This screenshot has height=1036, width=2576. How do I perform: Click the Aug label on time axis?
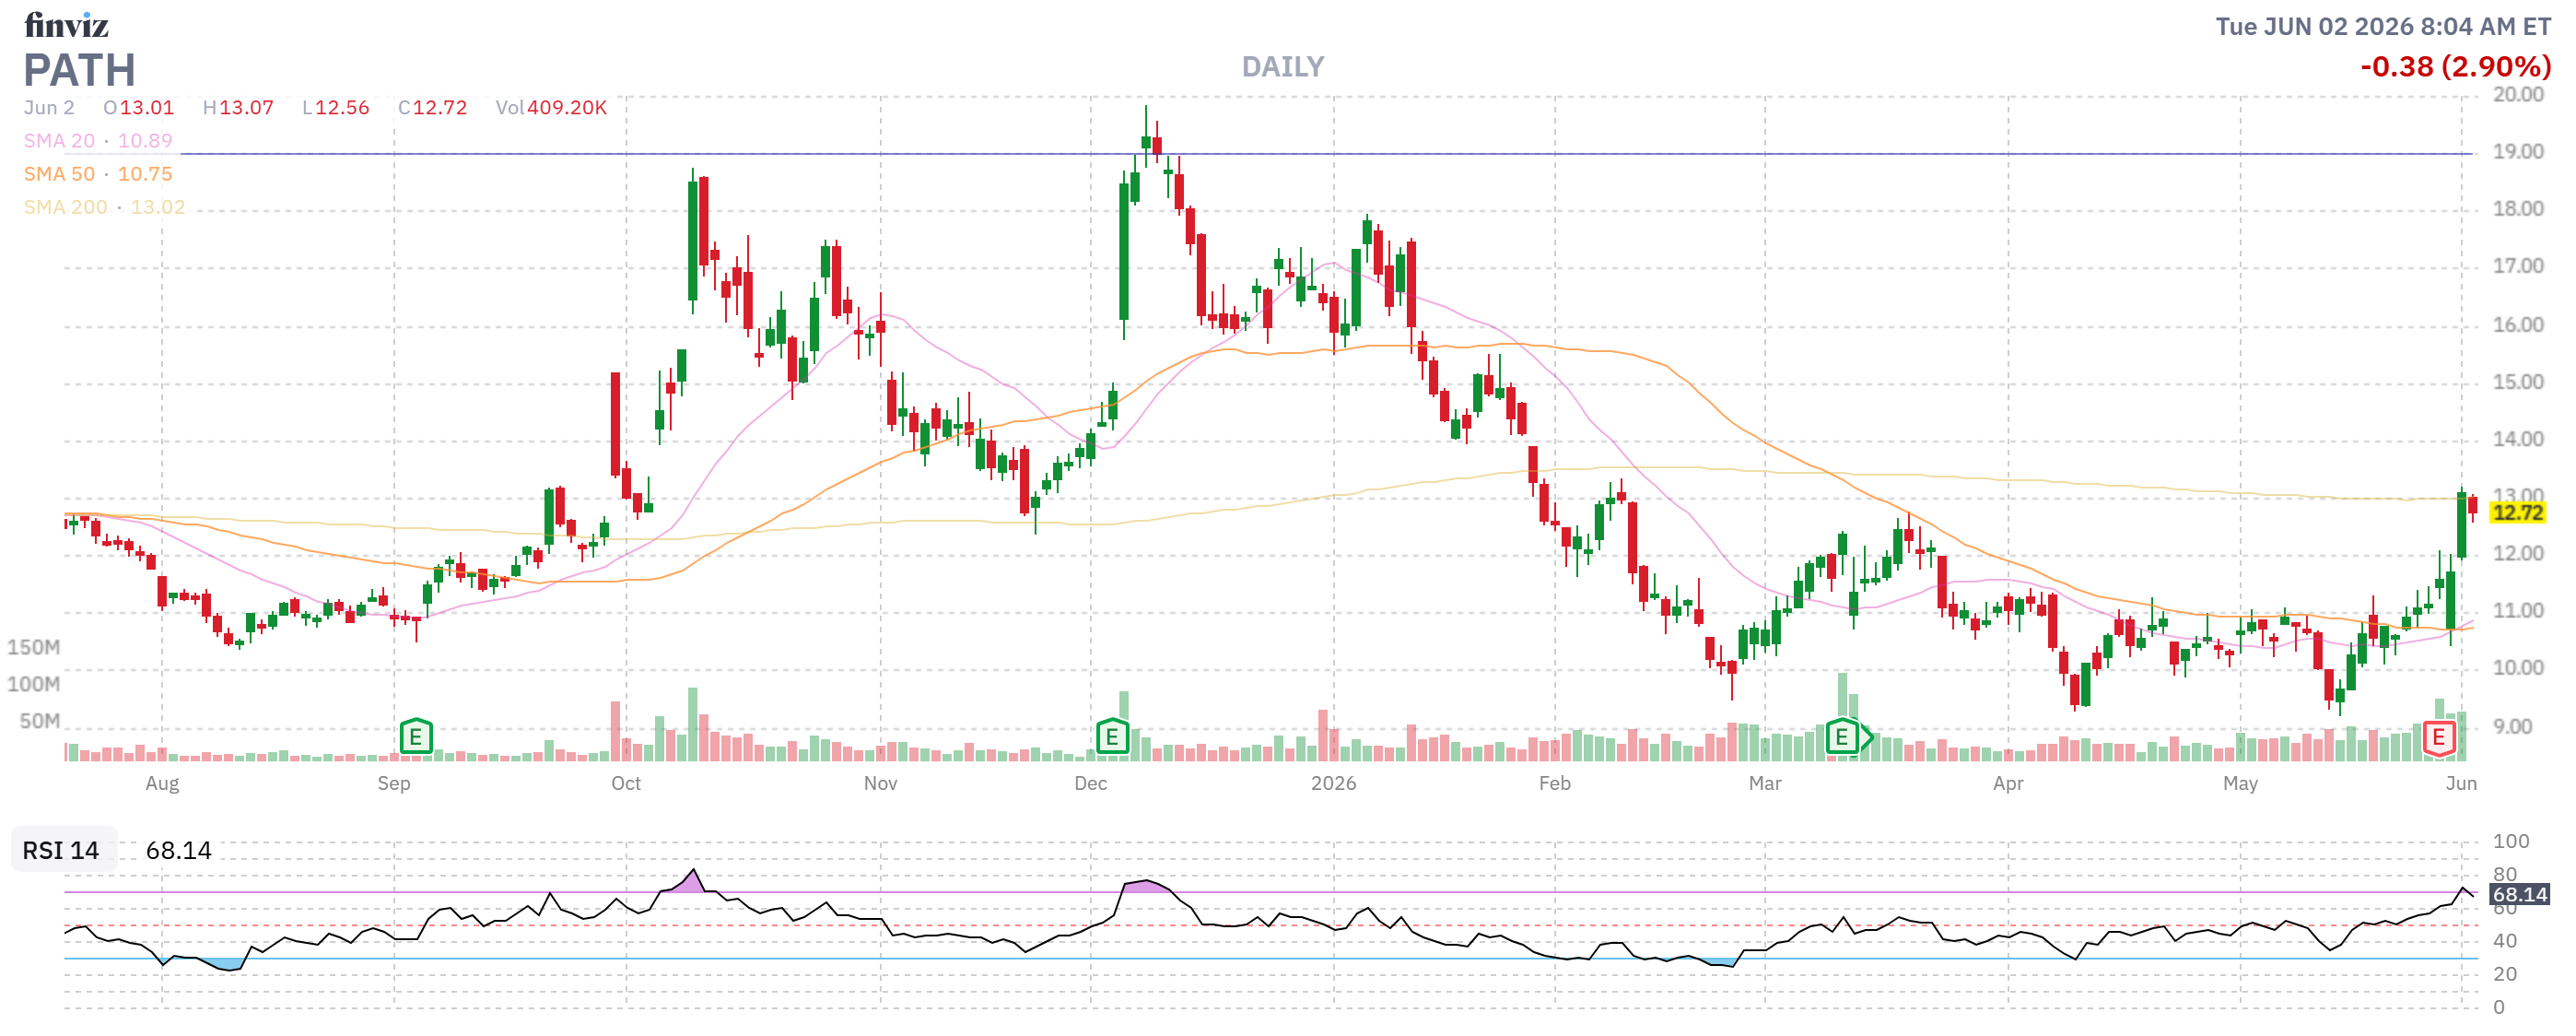point(162,784)
